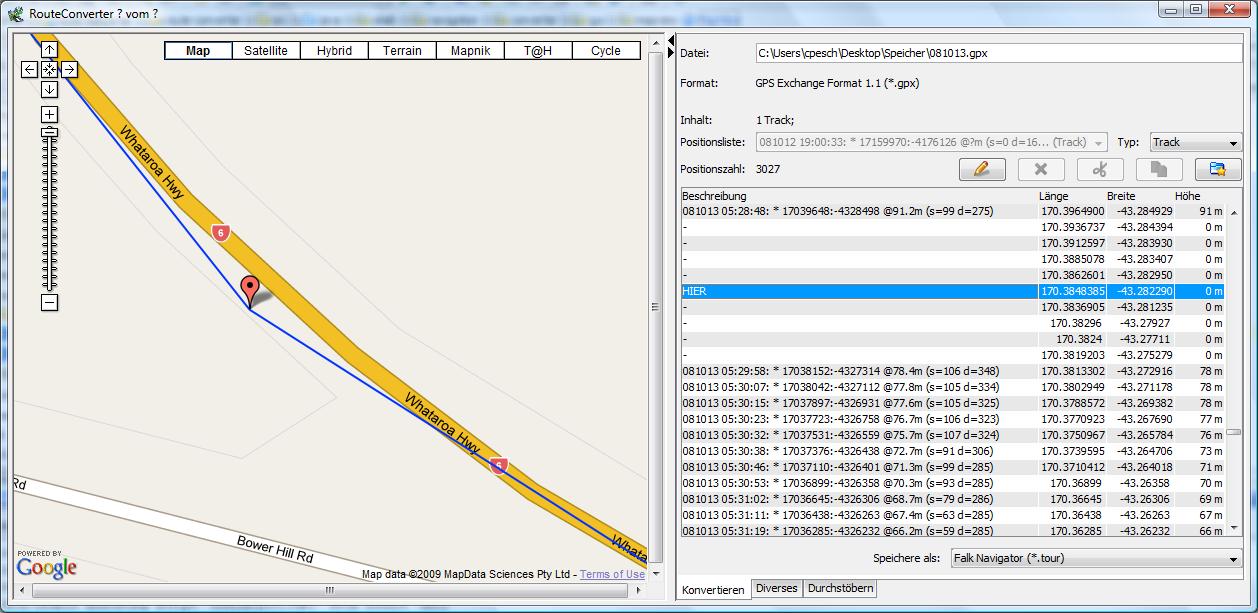The image size is (1258, 613).
Task: Switch map view to T@H
Action: pyautogui.click(x=538, y=51)
